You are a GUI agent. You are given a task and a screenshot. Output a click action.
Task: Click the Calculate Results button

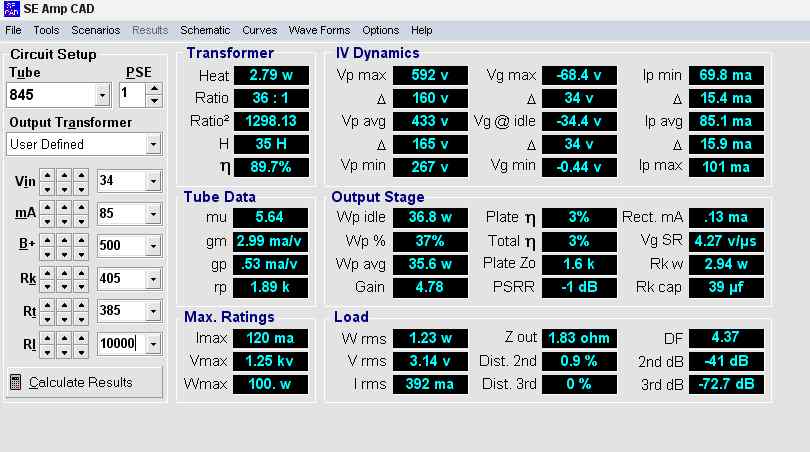(85, 382)
